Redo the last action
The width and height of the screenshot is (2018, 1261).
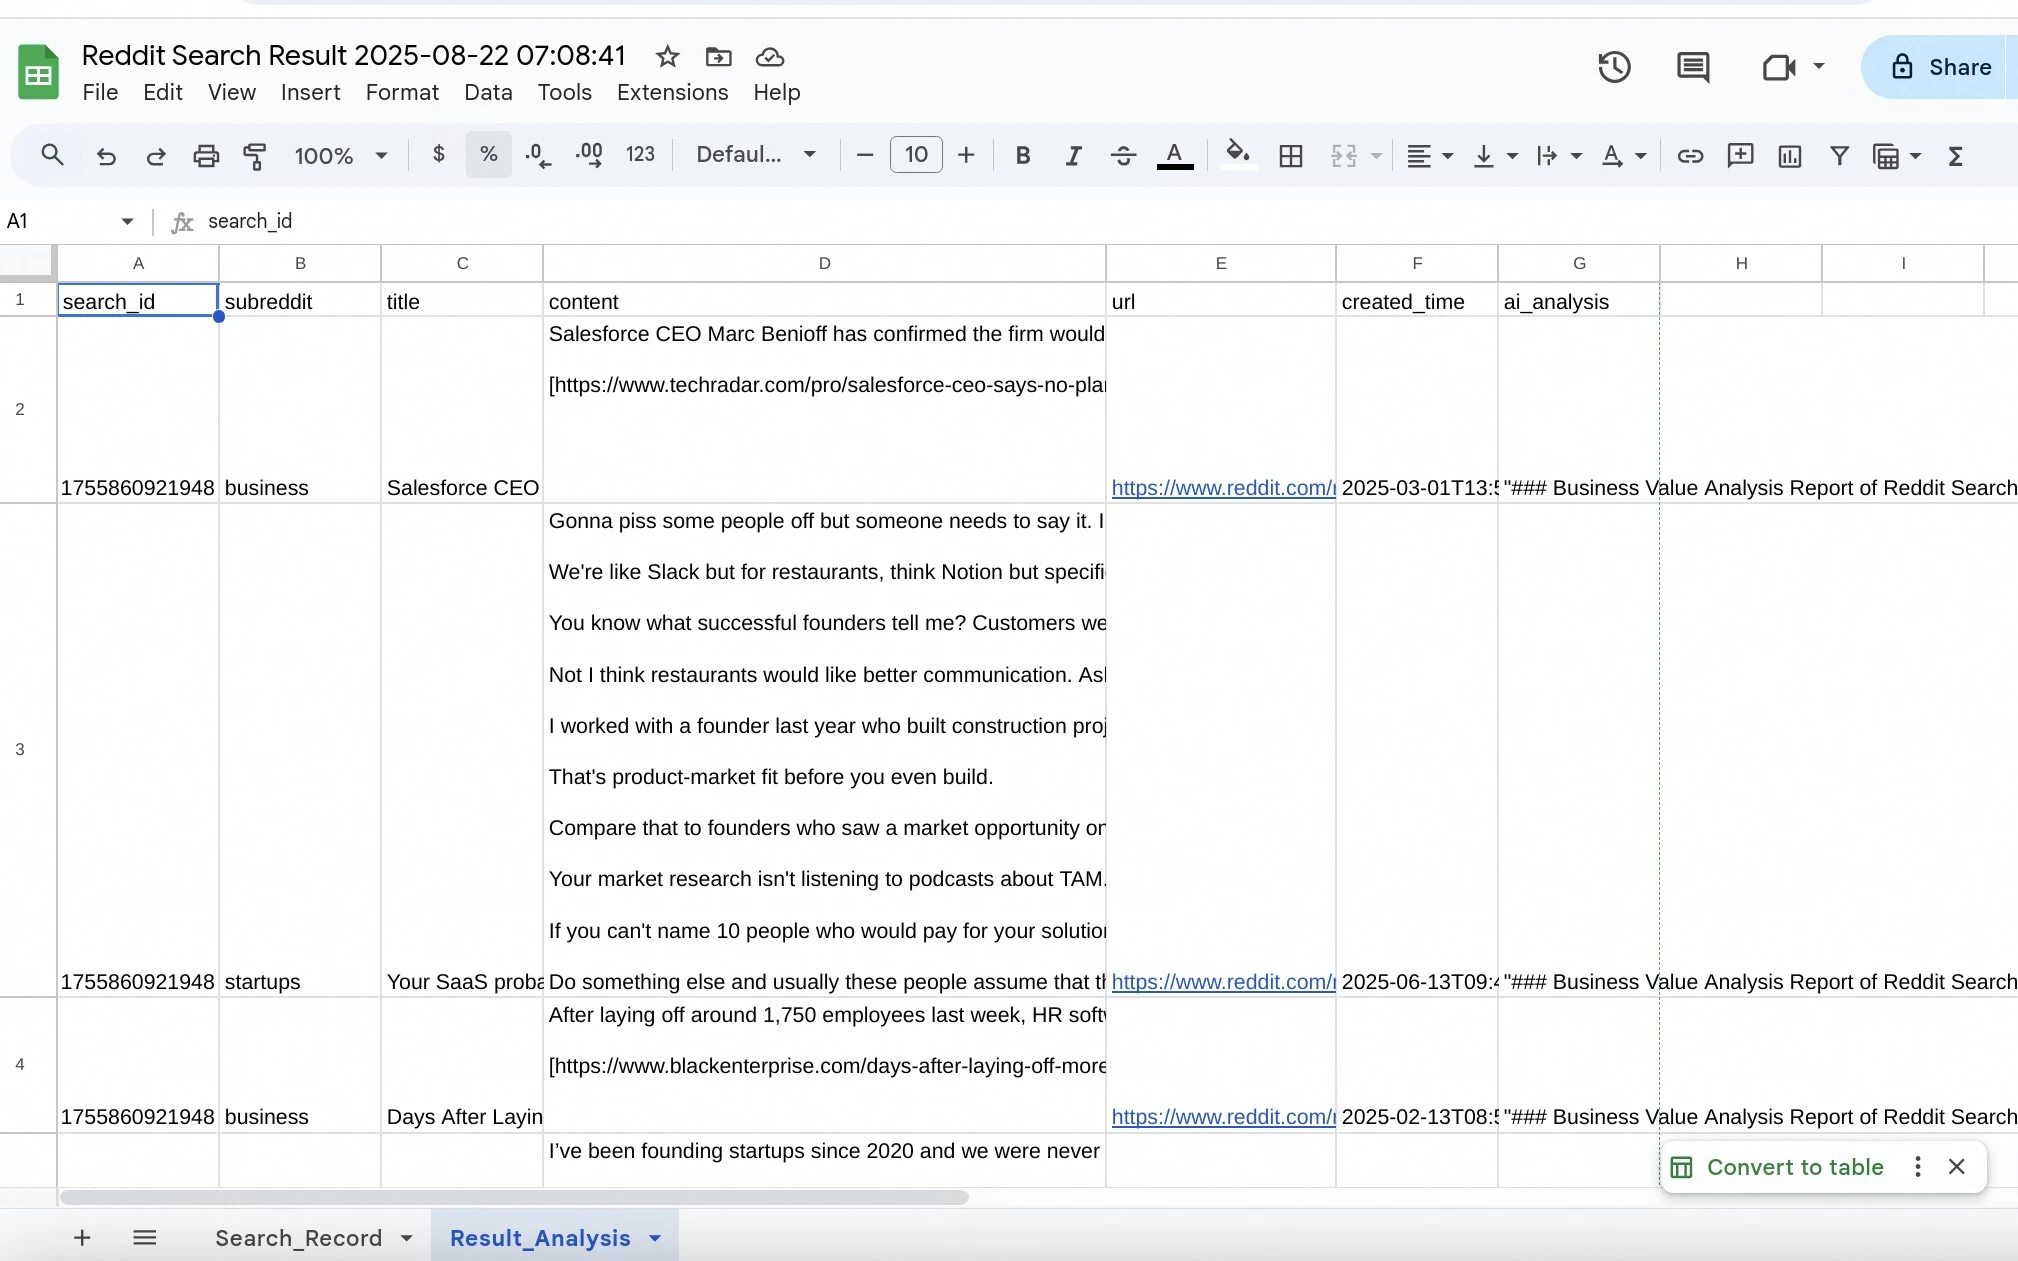156,155
